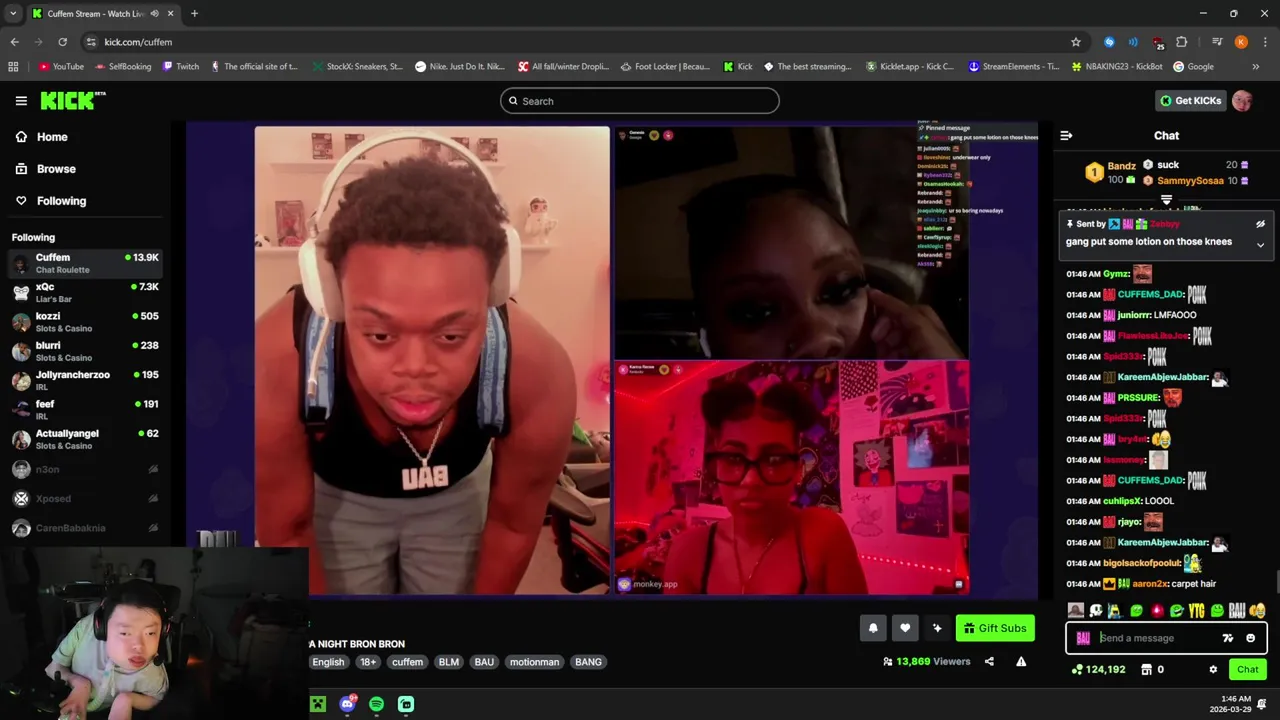The height and width of the screenshot is (720, 1280).
Task: Select xQc channel in Following list
Action: [85, 292]
